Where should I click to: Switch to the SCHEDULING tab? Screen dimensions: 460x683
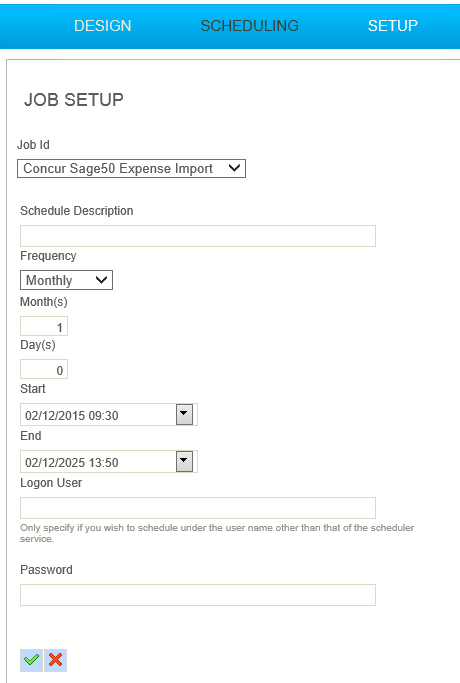pyautogui.click(x=250, y=26)
